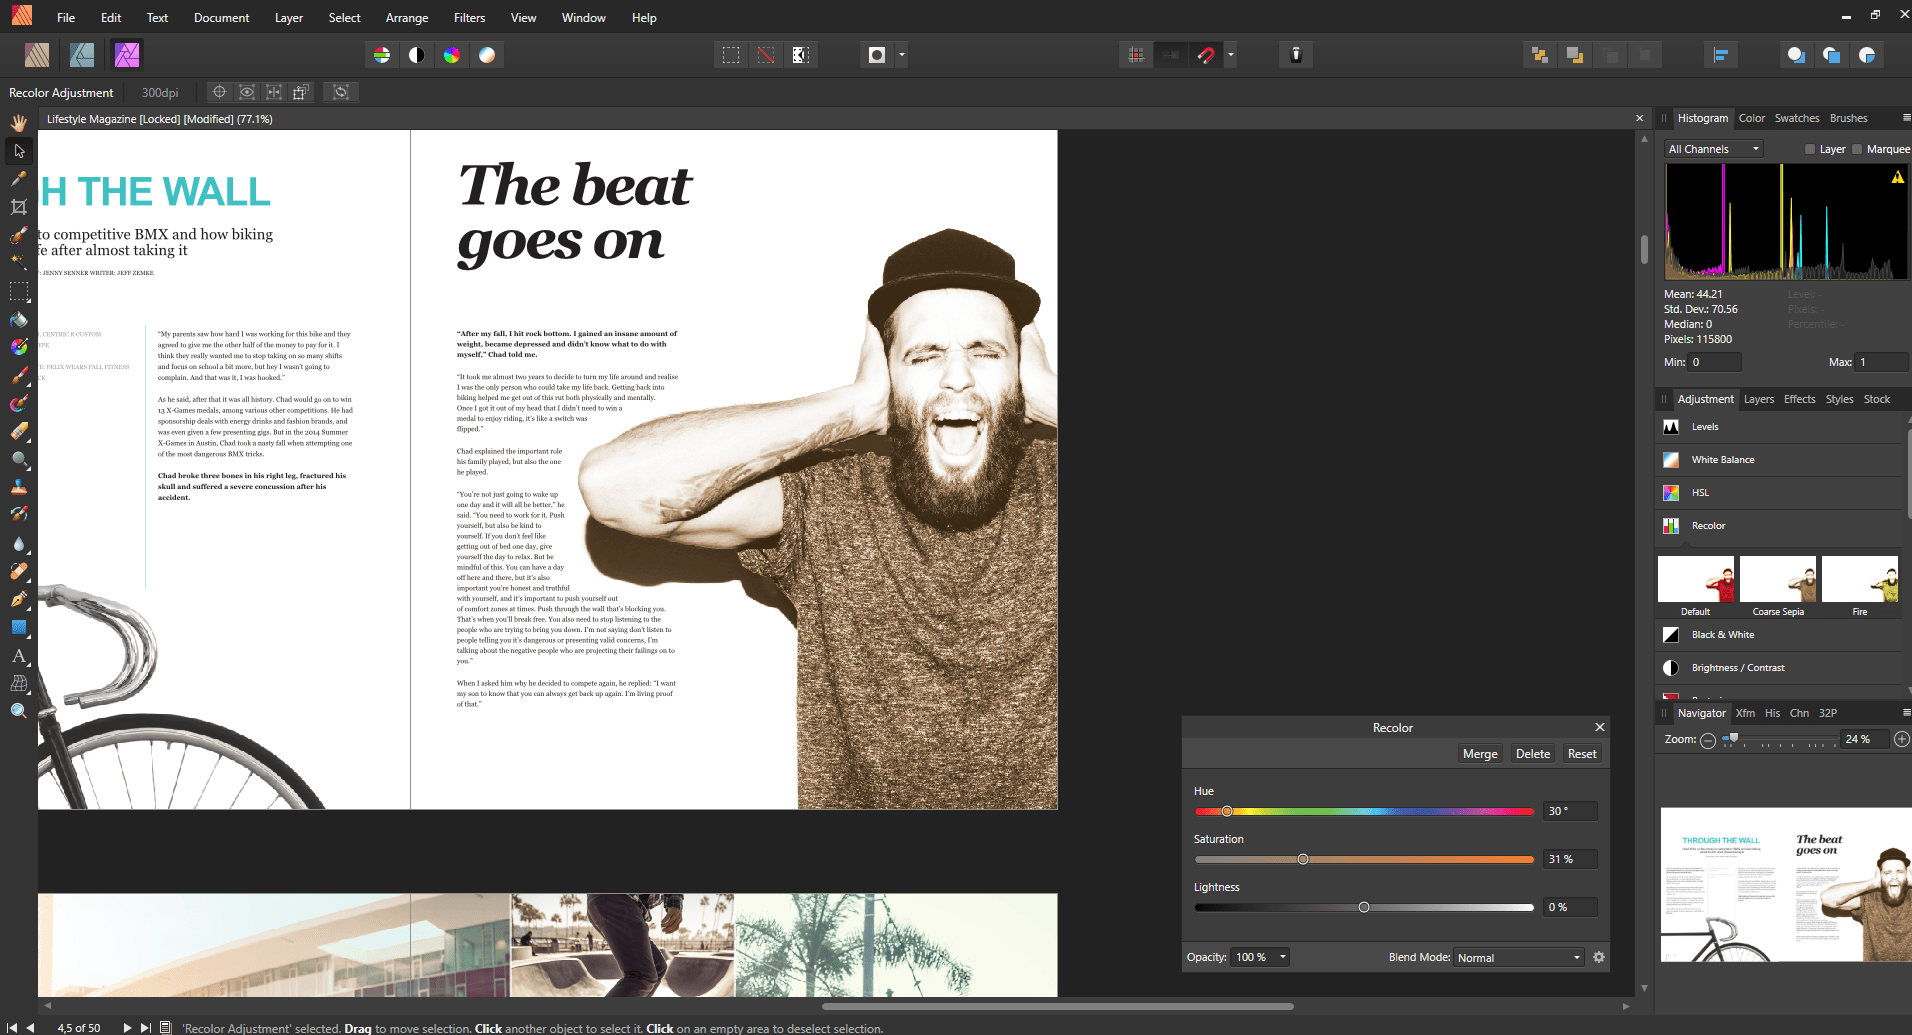Image resolution: width=1912 pixels, height=1035 pixels.
Task: Select the Move tool arrow
Action: (x=19, y=151)
